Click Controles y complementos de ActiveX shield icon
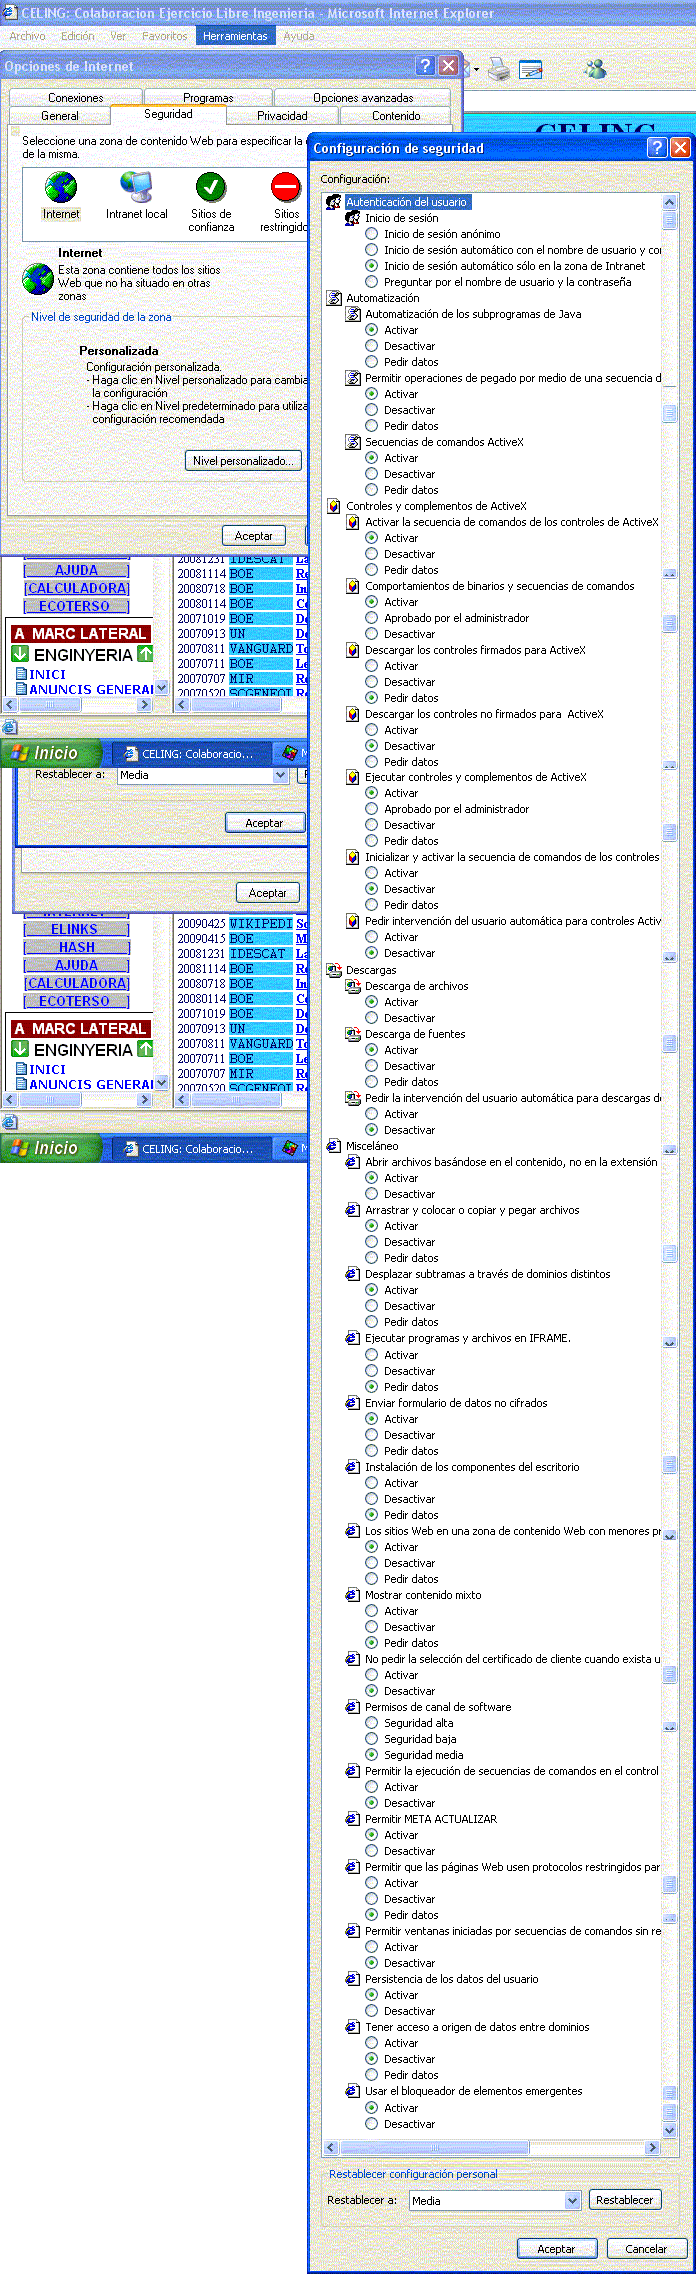This screenshot has height=2274, width=696. (334, 506)
